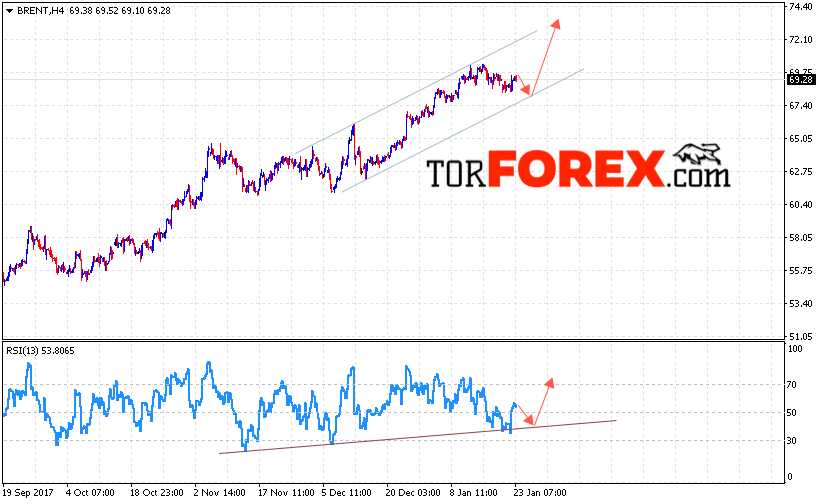Click the BRENT,H4 symbol title text
This screenshot has width=824, height=504.
pyautogui.click(x=40, y=11)
